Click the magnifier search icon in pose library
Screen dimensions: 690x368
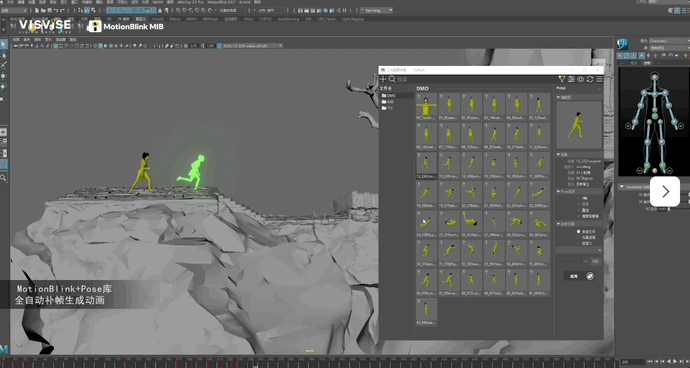tap(392, 79)
